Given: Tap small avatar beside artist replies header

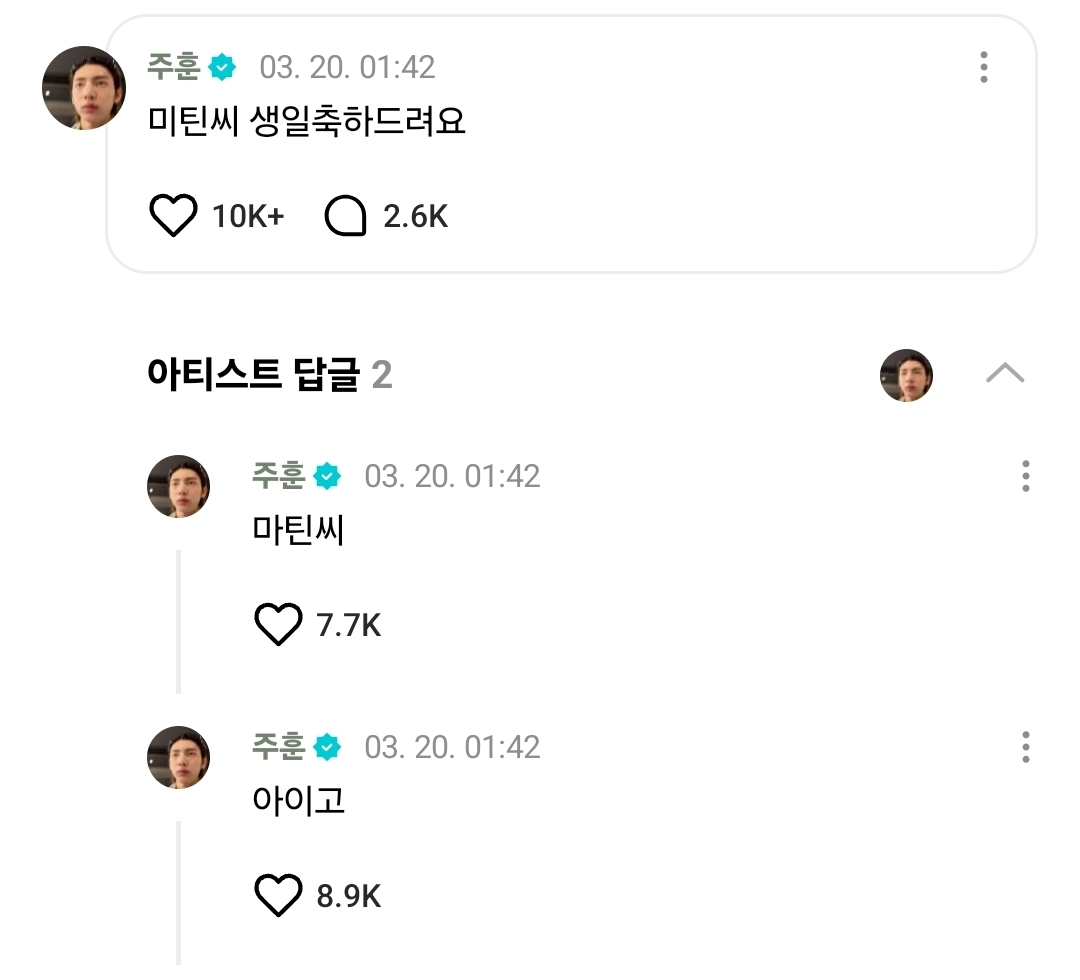Looking at the screenshot, I should tap(906, 375).
